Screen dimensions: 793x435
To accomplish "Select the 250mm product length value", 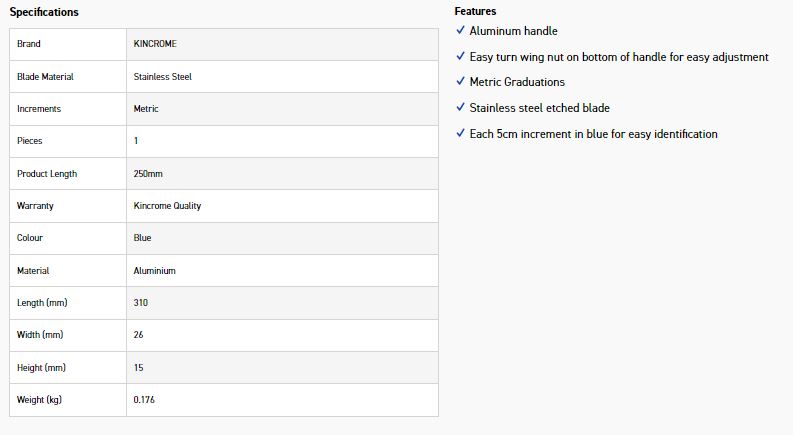I will click(148, 174).
